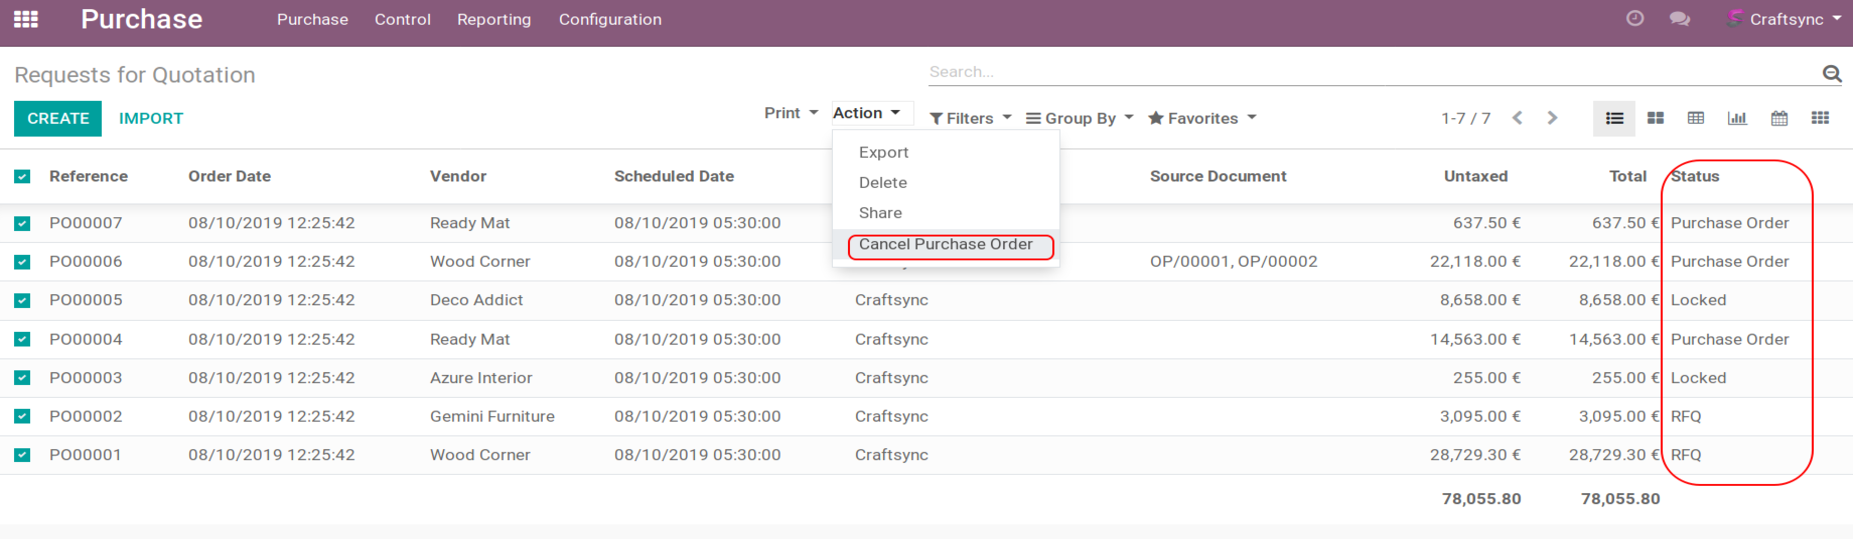This screenshot has height=539, width=1853.
Task: Switch to list view
Action: pyautogui.click(x=1614, y=118)
